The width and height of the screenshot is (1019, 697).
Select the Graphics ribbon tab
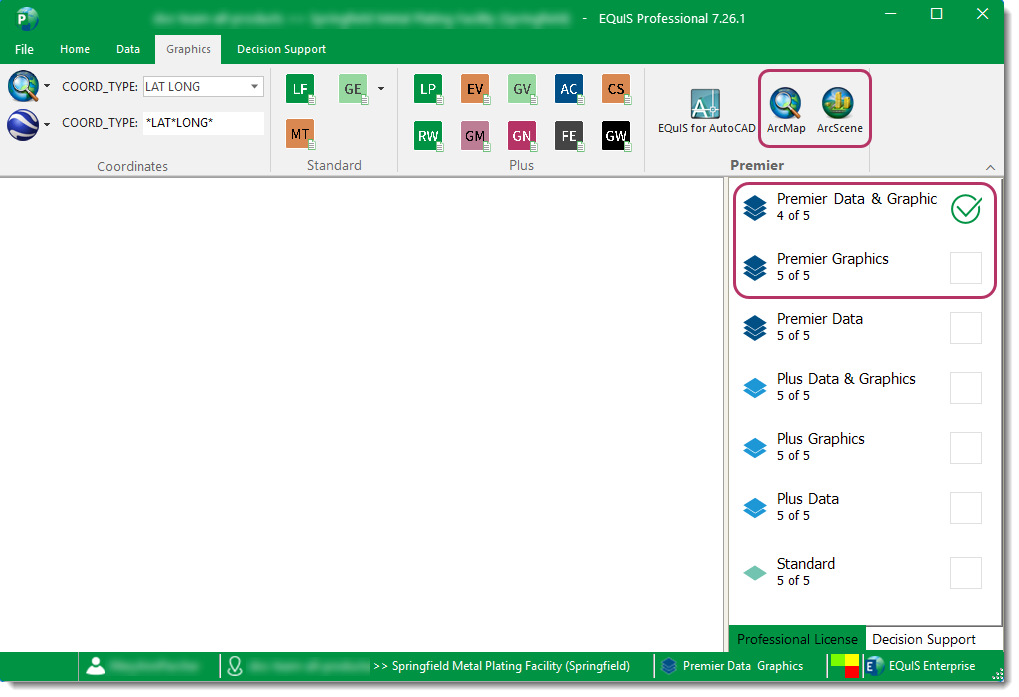coord(188,49)
